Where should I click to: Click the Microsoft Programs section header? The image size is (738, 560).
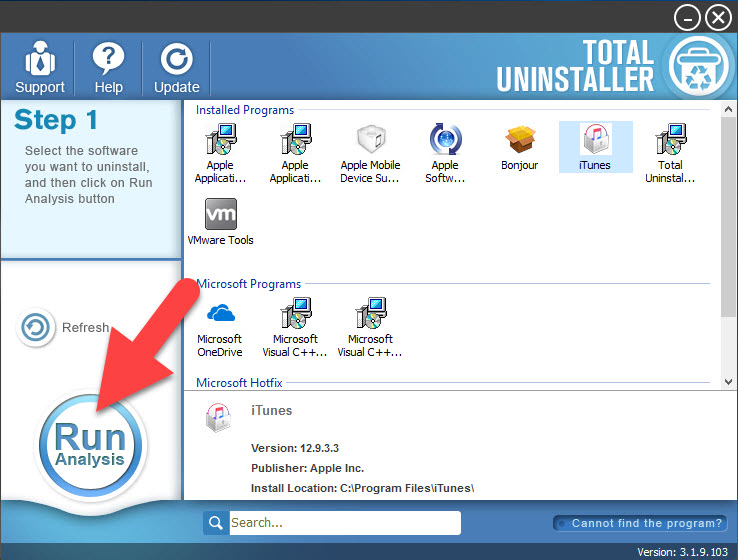(x=249, y=284)
